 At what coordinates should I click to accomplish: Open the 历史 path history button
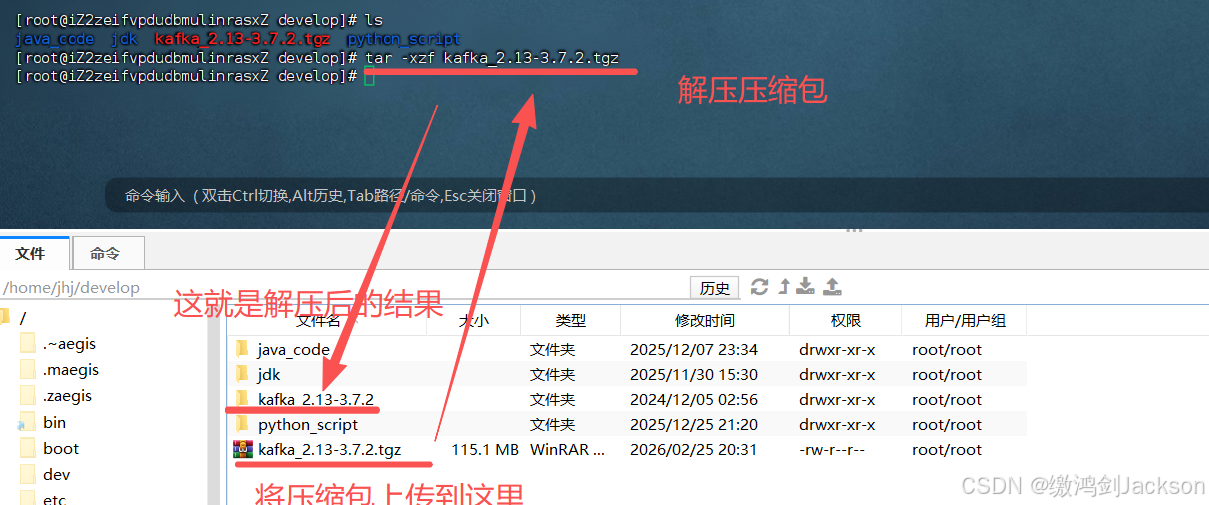coord(715,288)
